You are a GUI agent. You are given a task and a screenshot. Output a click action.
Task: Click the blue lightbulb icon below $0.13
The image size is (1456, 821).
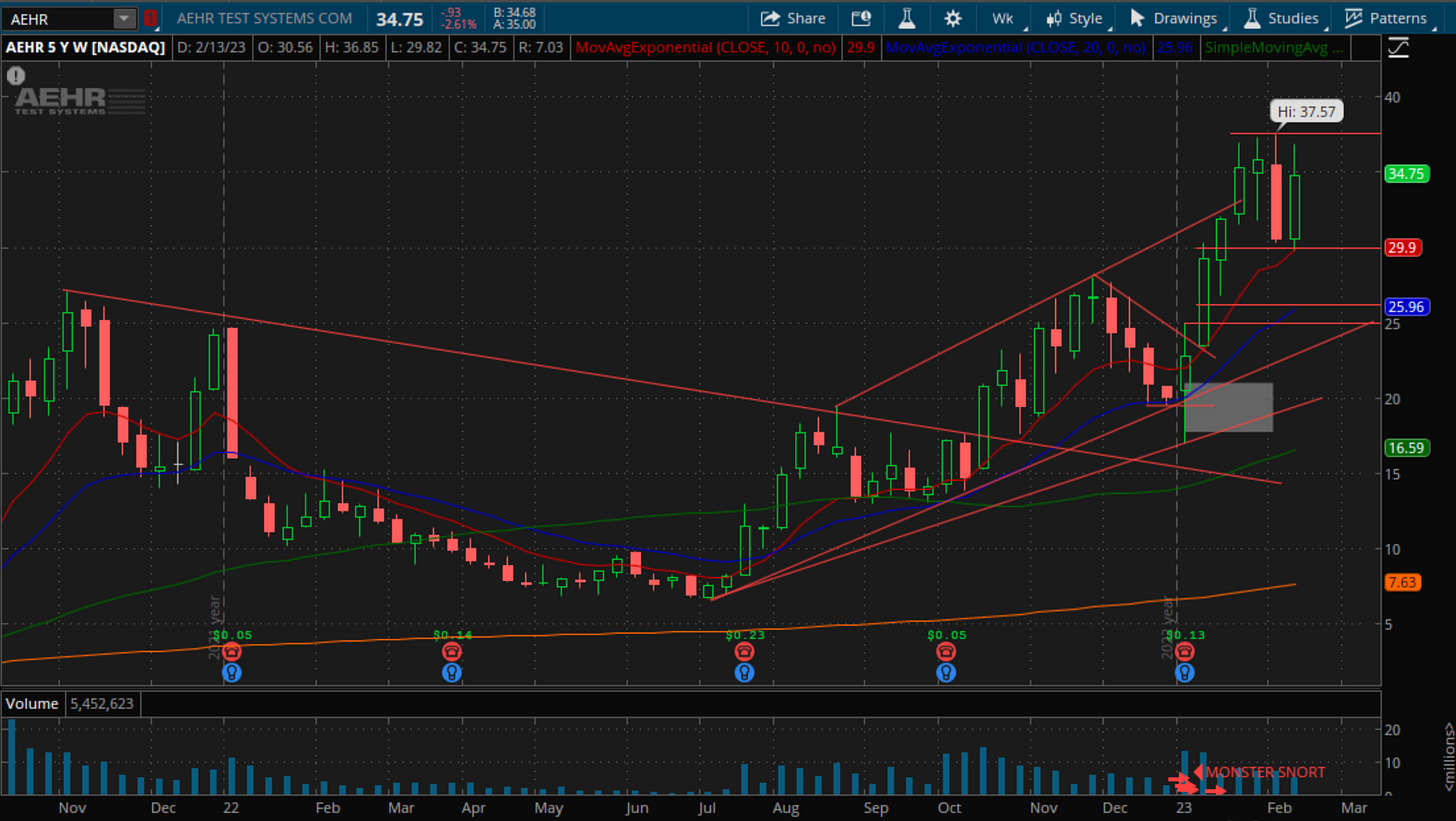[x=1184, y=673]
